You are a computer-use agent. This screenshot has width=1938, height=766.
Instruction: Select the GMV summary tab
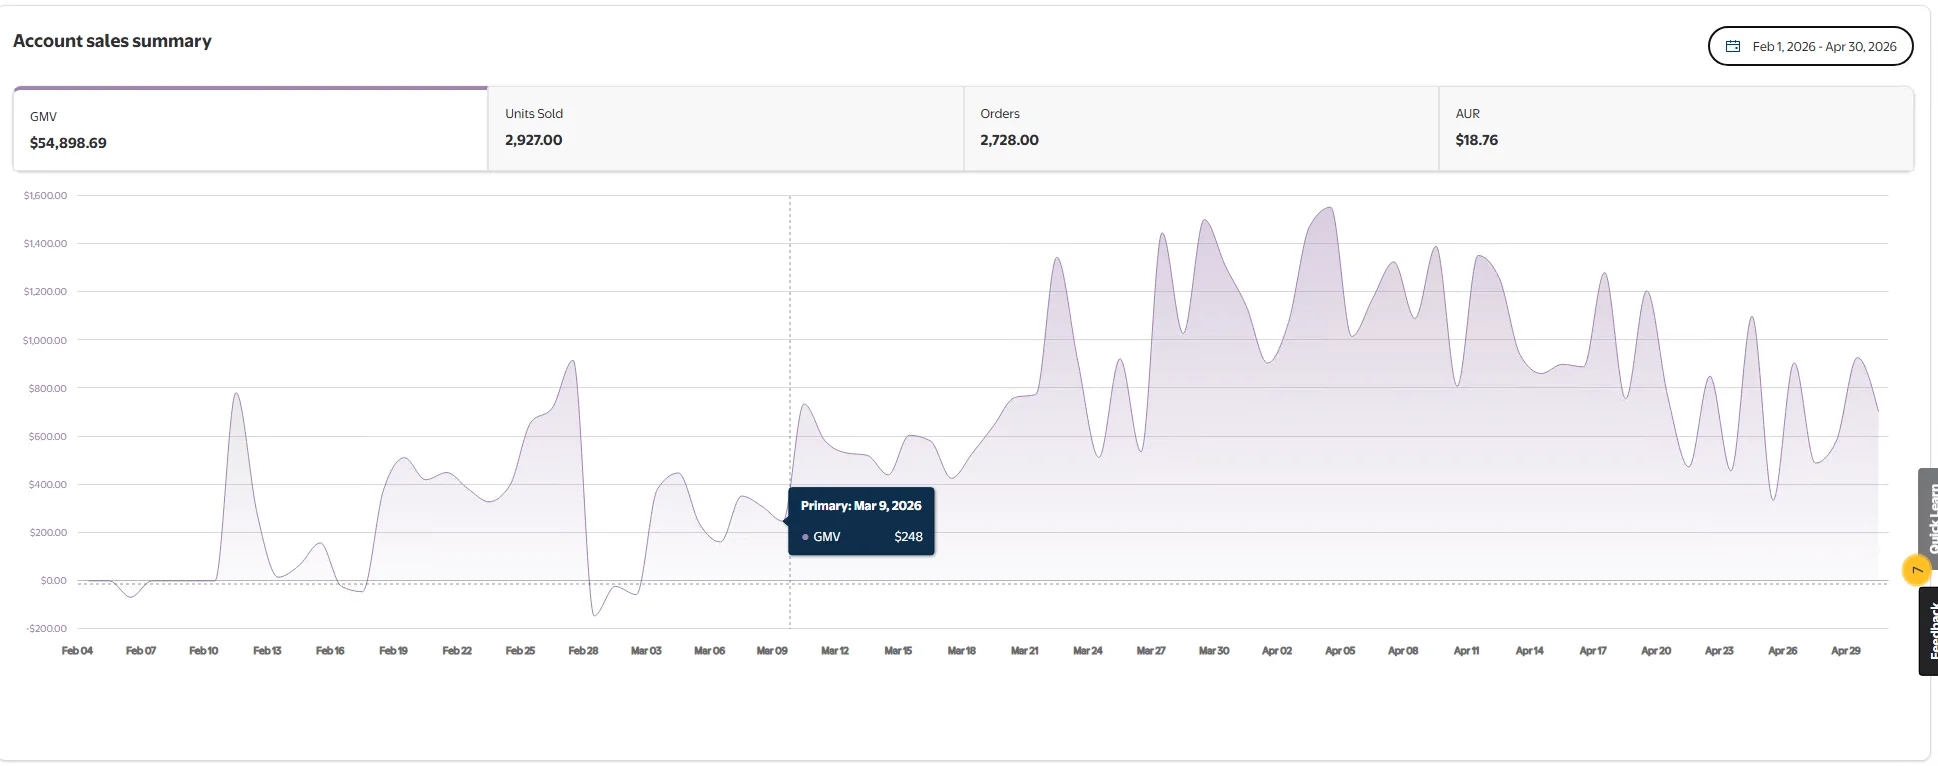(250, 129)
